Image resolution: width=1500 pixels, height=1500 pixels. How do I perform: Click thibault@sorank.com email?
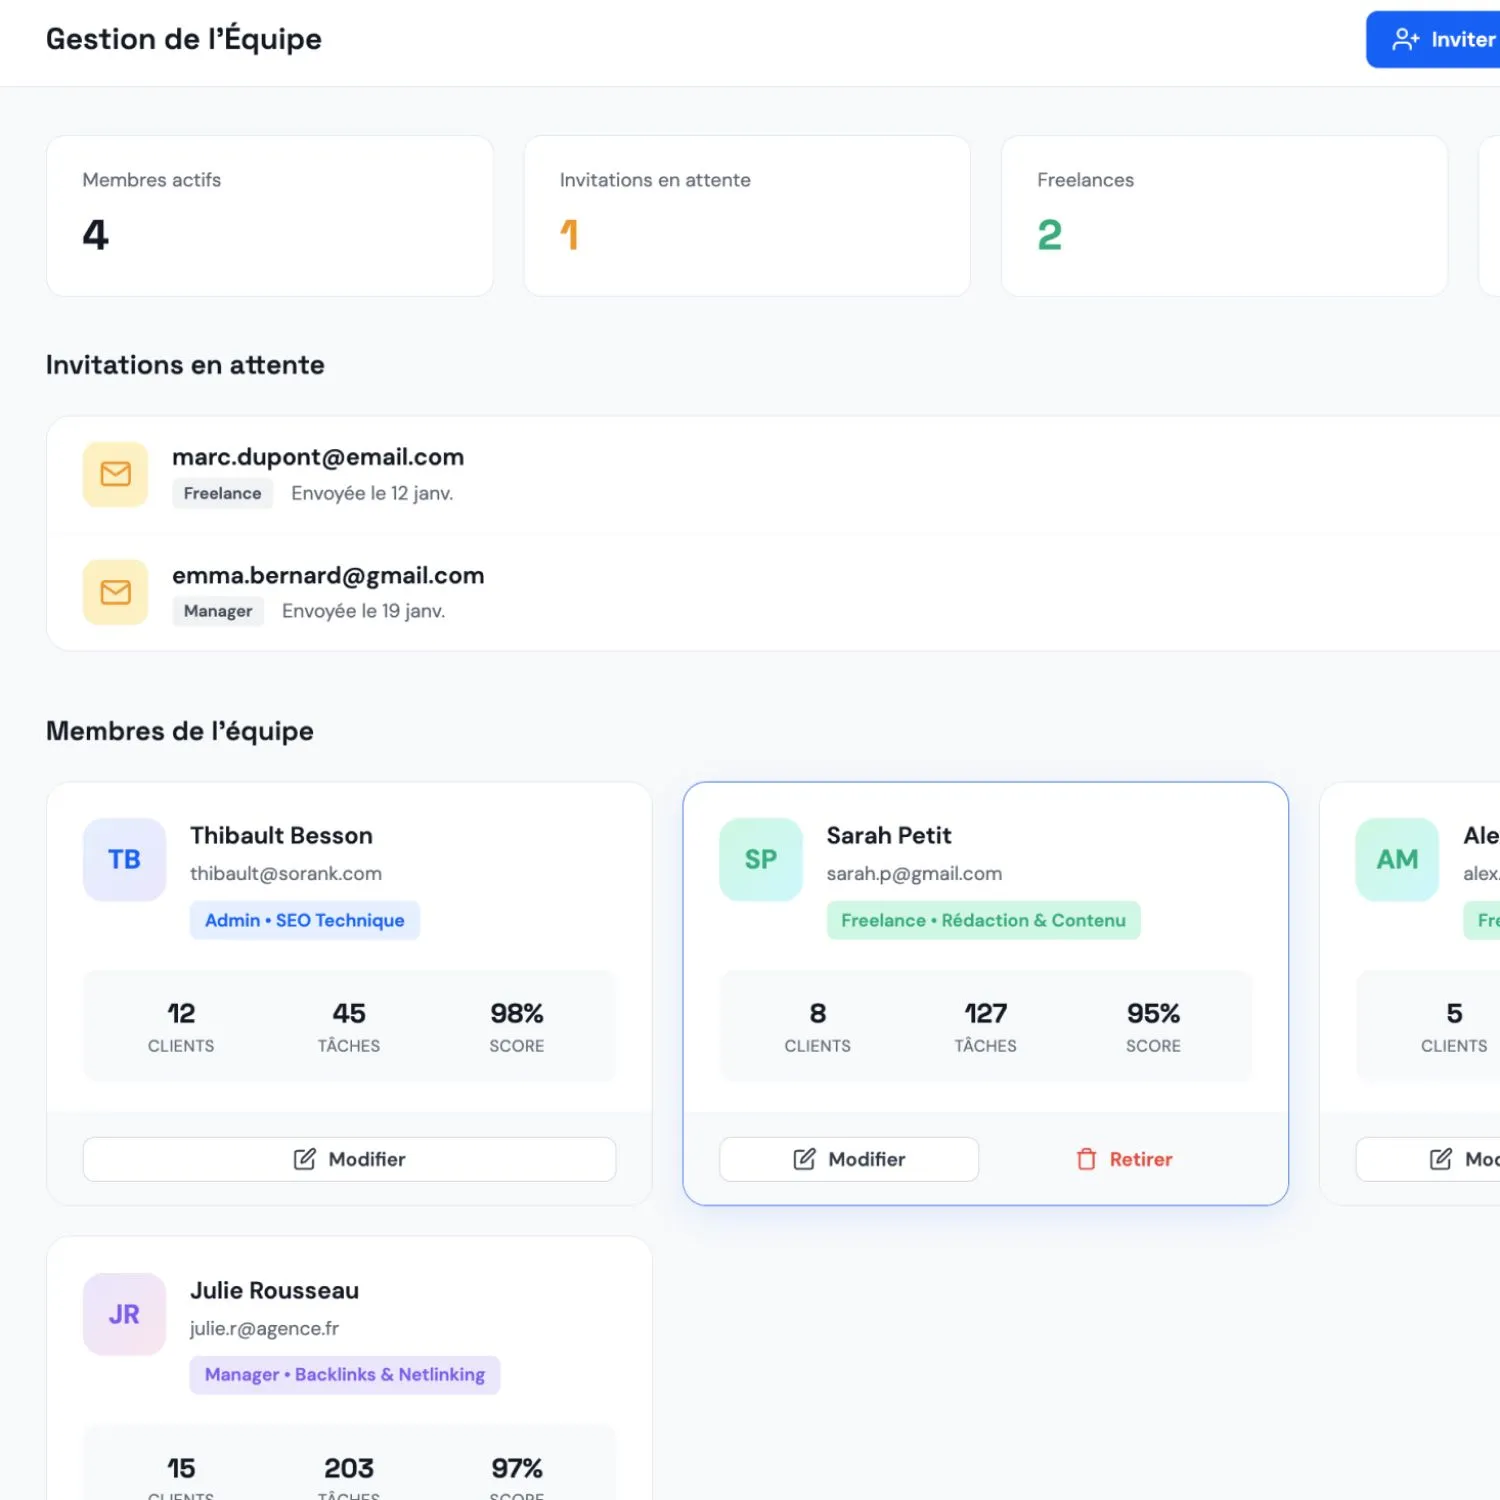coord(286,873)
